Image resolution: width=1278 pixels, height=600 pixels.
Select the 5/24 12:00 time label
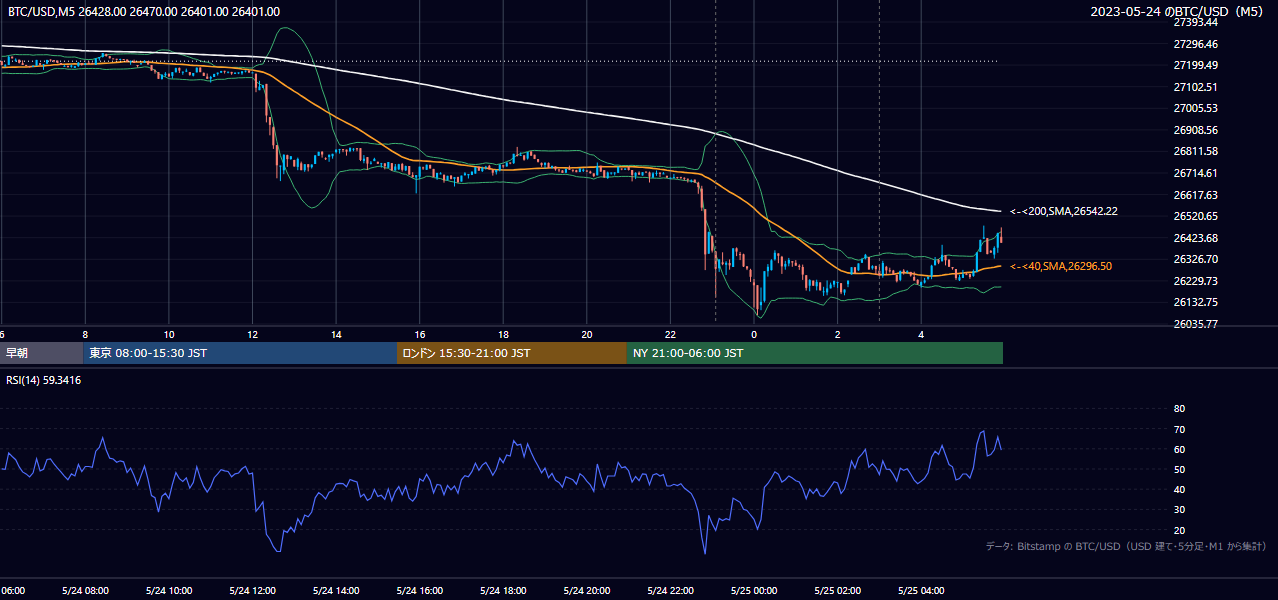click(252, 591)
